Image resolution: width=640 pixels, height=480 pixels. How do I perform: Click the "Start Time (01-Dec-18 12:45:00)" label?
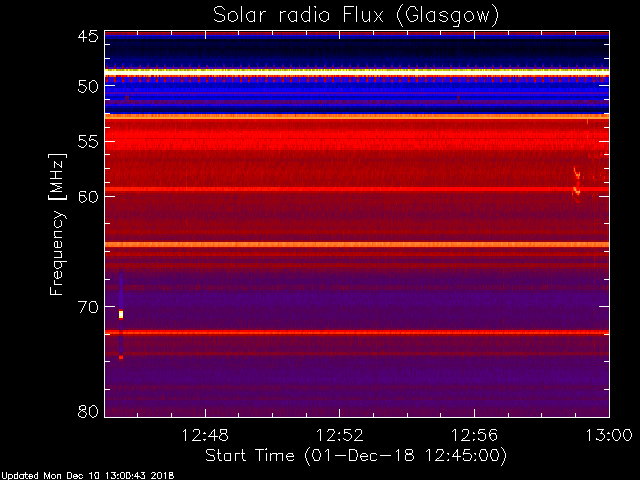(356, 456)
